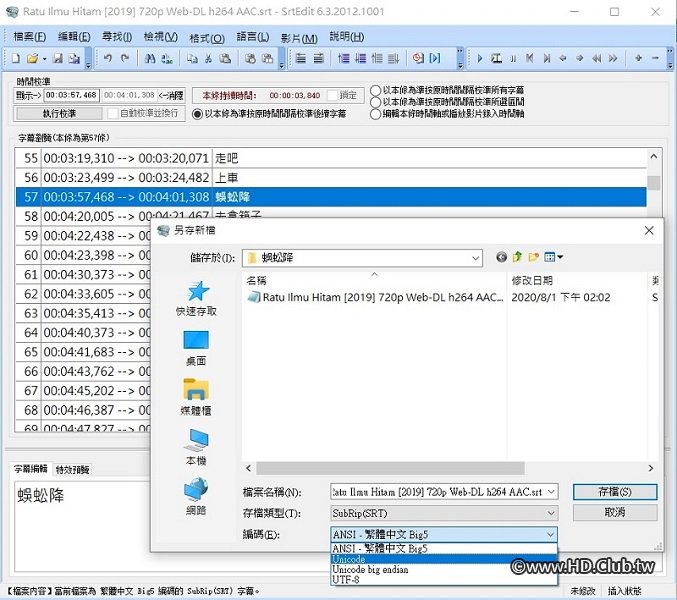
Task: Enable 自動校準並換行 checkbox
Action: pyautogui.click(x=113, y=114)
